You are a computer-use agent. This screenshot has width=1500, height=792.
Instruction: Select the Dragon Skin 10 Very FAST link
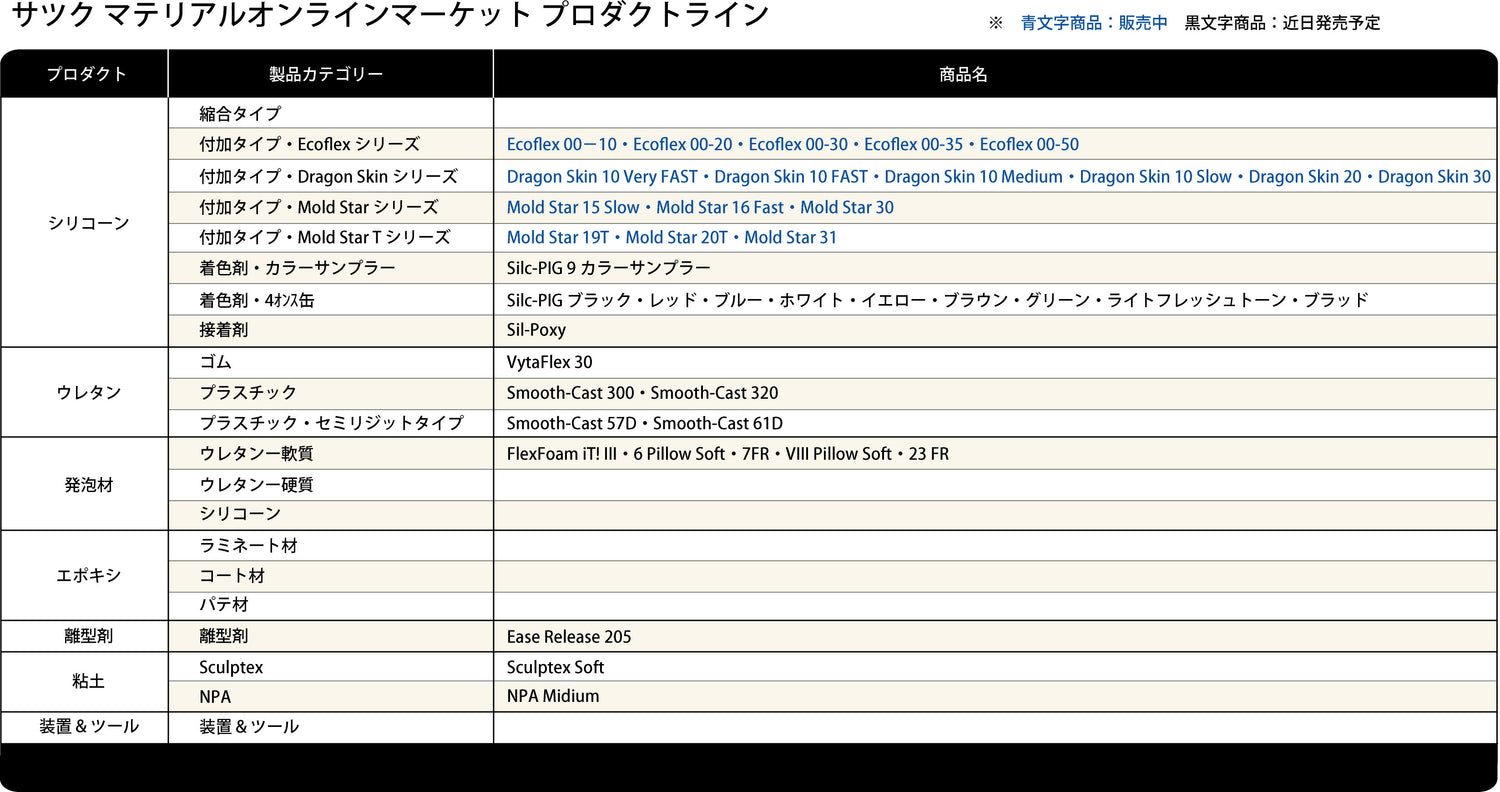602,177
